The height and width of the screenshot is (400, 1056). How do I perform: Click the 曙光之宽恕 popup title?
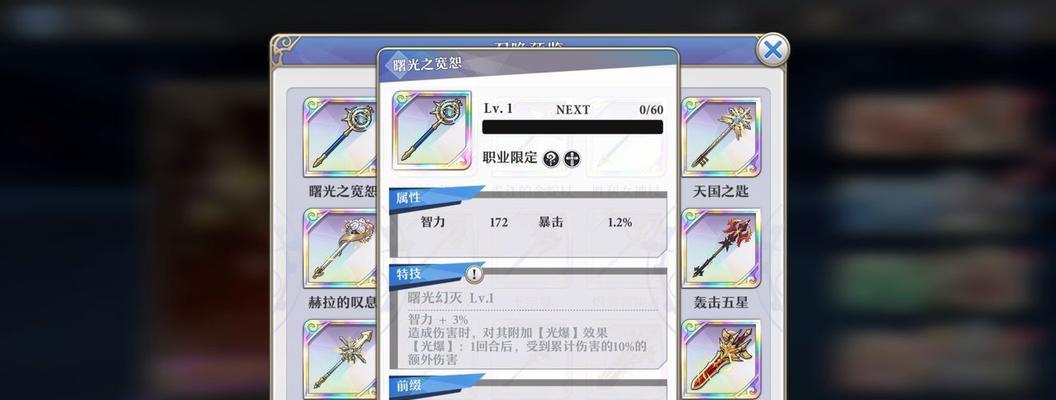(428, 65)
